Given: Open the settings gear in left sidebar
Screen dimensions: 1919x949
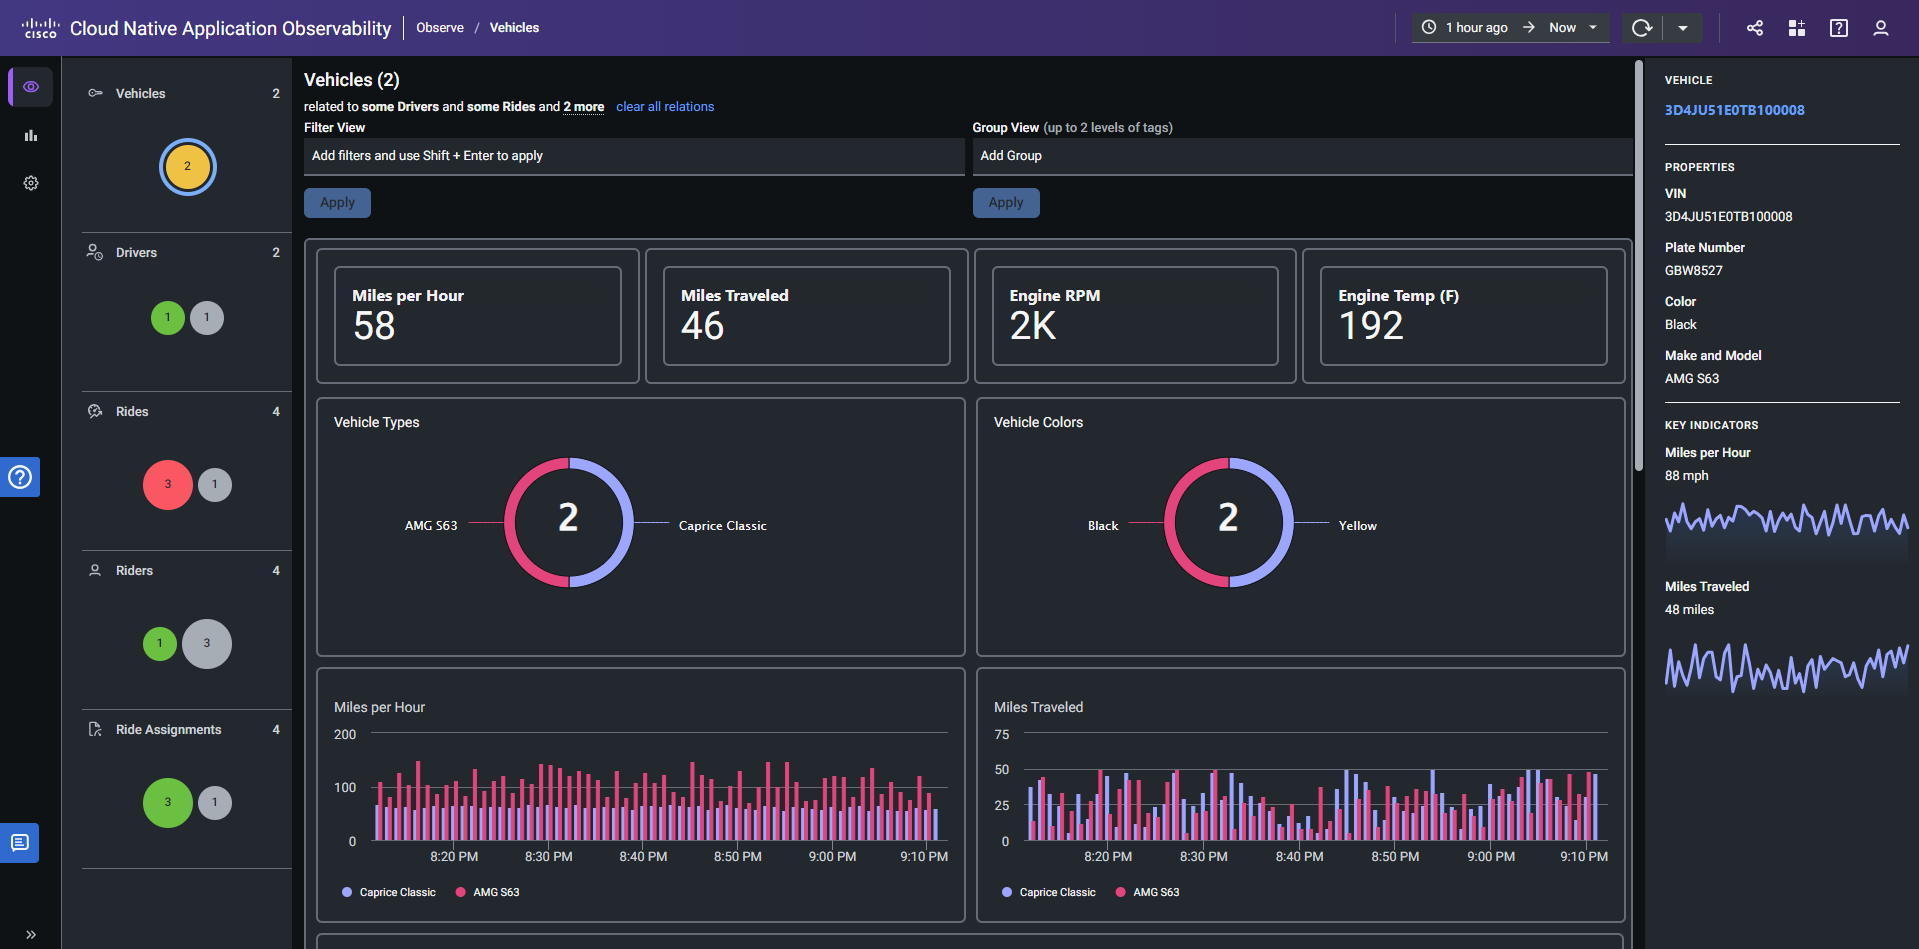Looking at the screenshot, I should click(x=31, y=183).
